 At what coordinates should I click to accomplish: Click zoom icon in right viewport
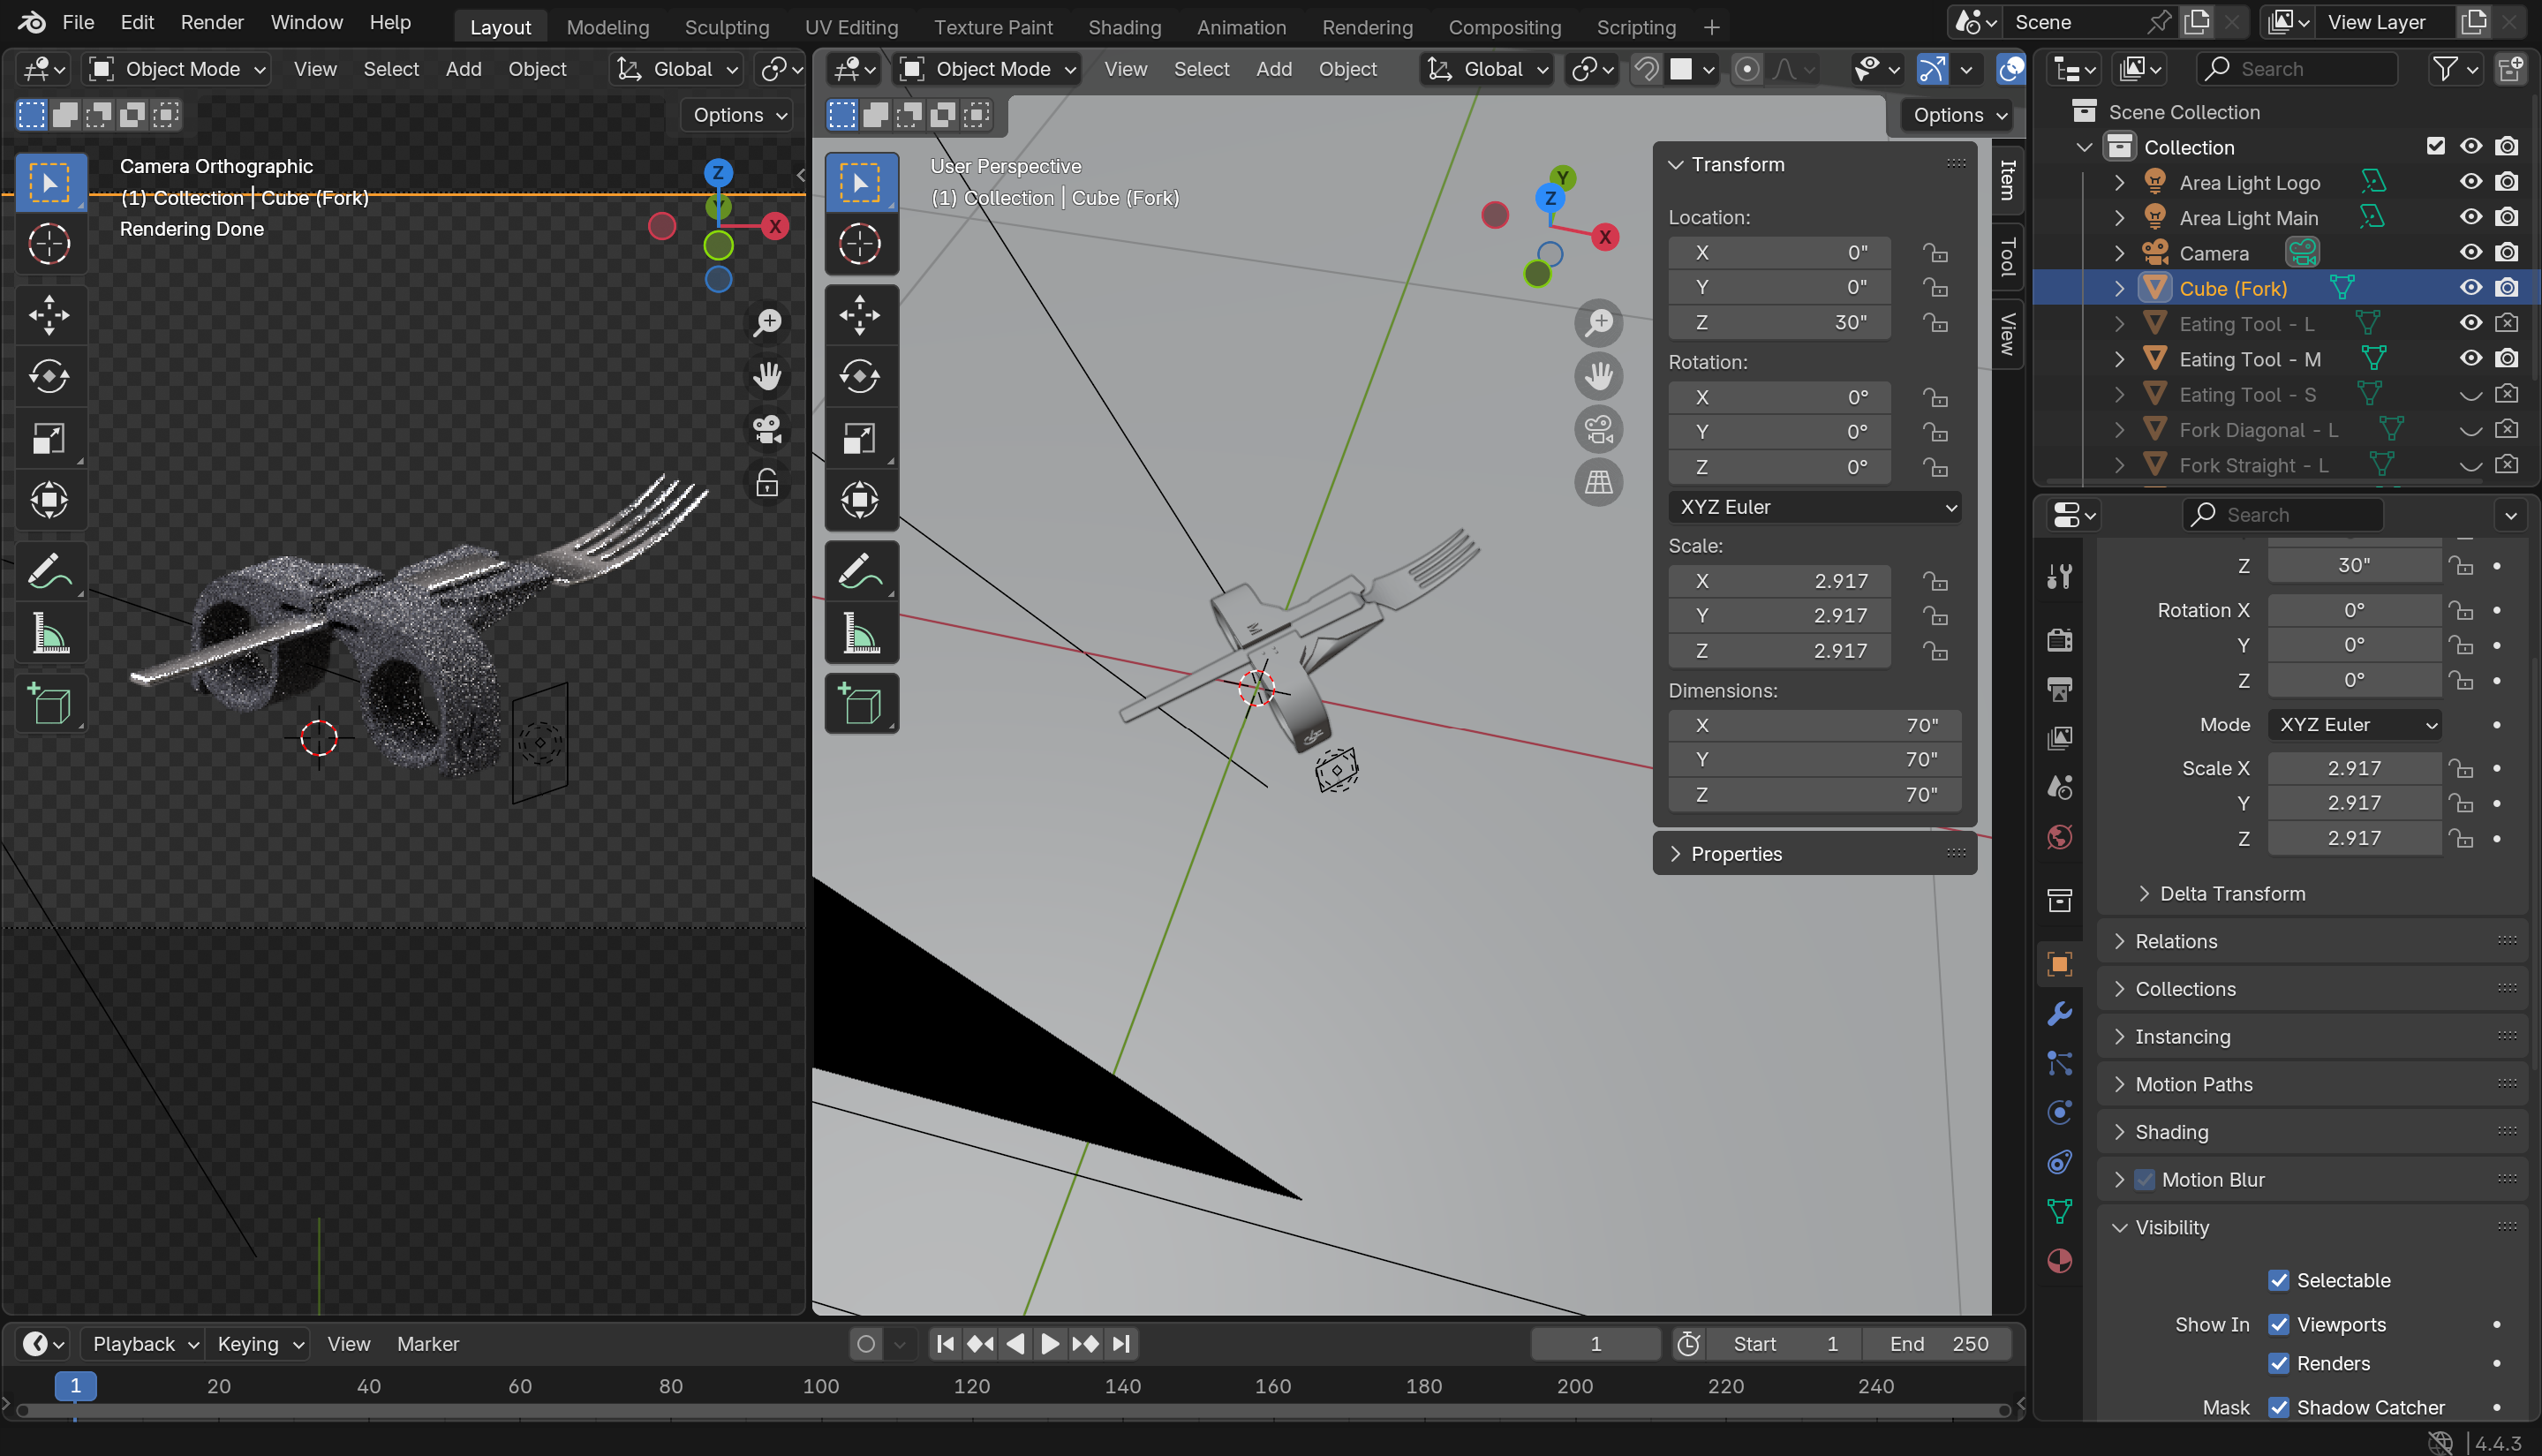click(1599, 323)
